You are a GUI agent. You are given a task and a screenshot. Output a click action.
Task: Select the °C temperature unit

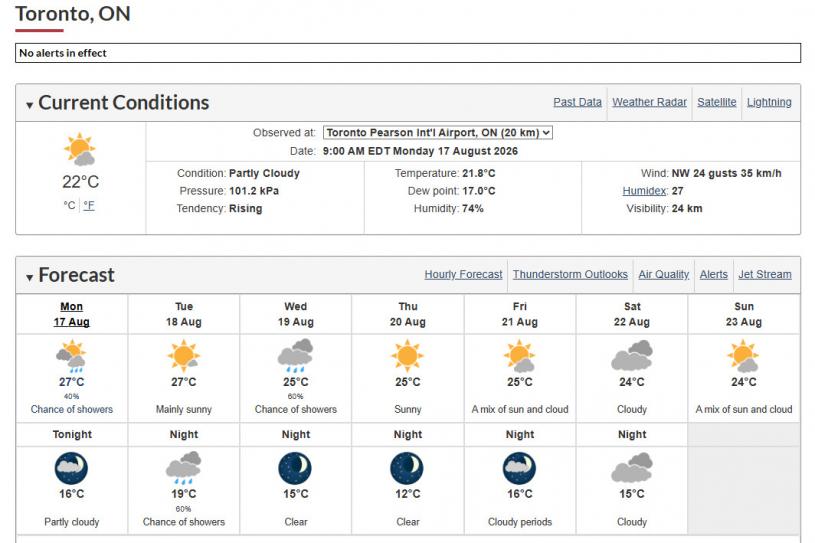click(x=70, y=205)
